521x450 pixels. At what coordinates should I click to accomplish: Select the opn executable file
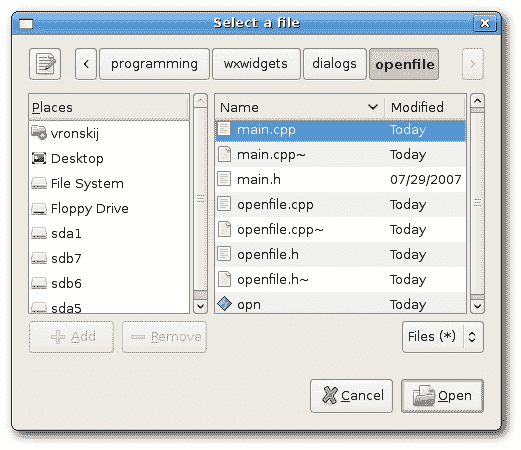(x=340, y=303)
